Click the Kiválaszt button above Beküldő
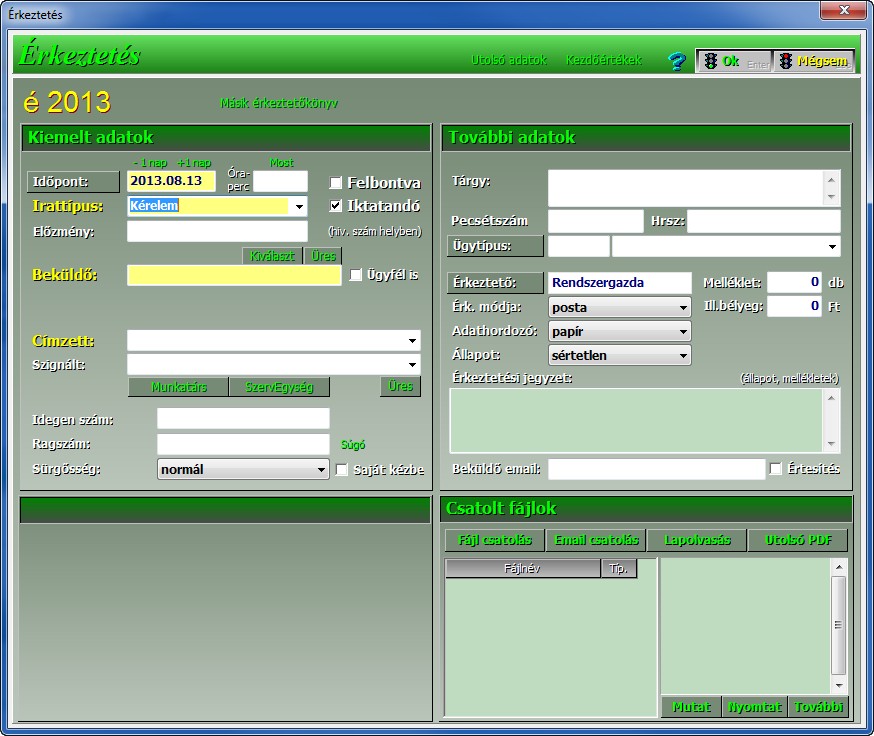Image resolution: width=874 pixels, height=736 pixels. click(272, 256)
